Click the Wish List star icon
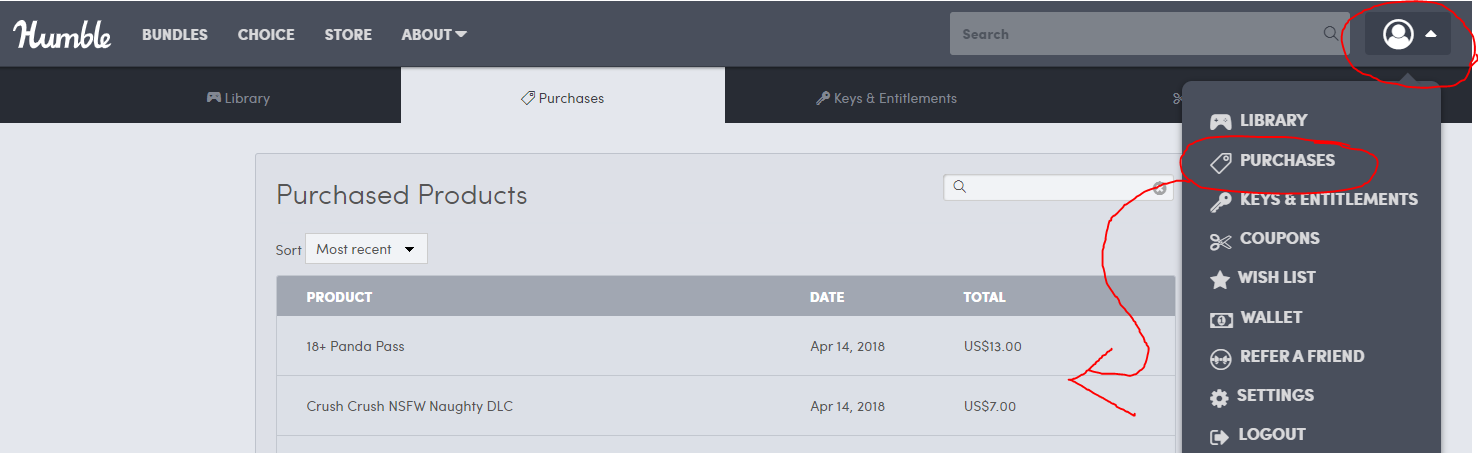The height and width of the screenshot is (453, 1478). (1220, 279)
